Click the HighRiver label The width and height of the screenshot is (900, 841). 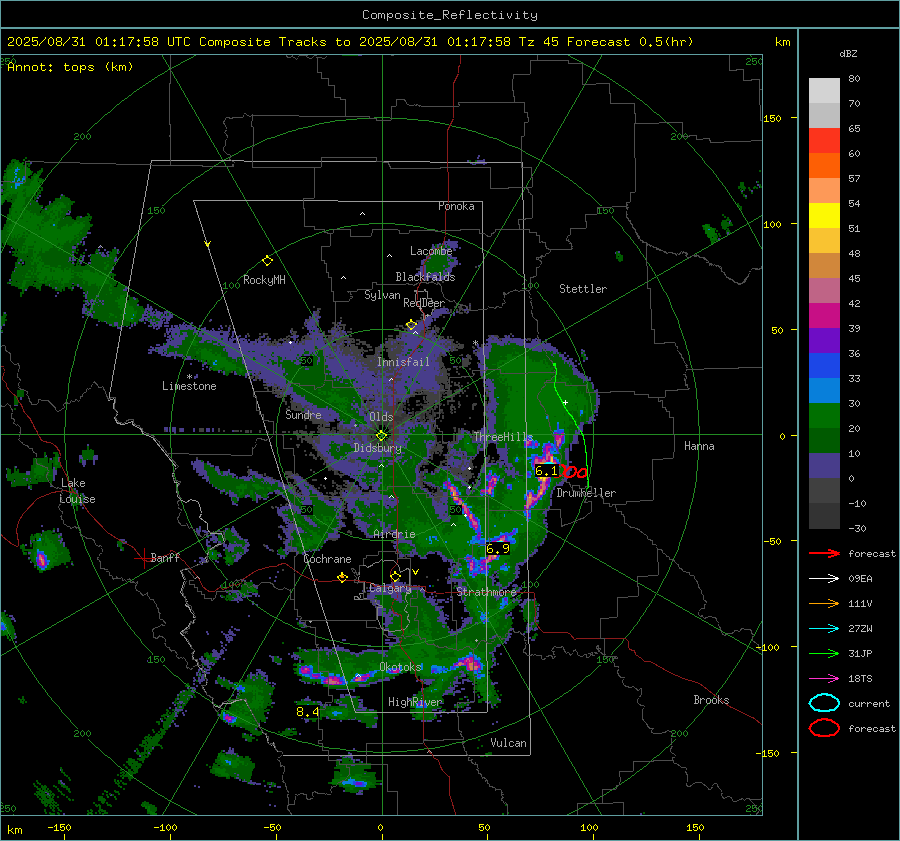pyautogui.click(x=415, y=702)
